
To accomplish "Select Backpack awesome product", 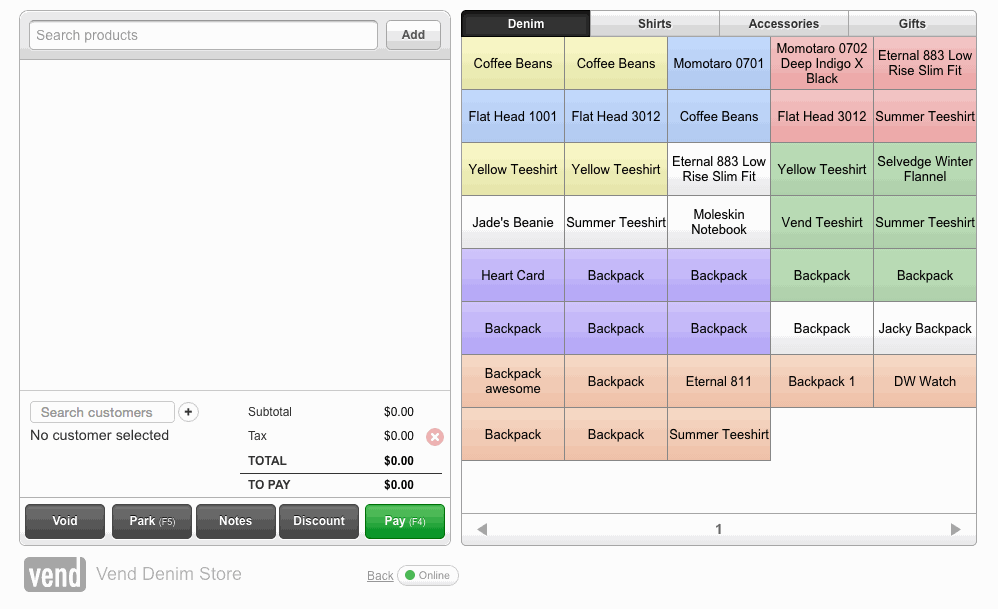I will pyautogui.click(x=512, y=381).
